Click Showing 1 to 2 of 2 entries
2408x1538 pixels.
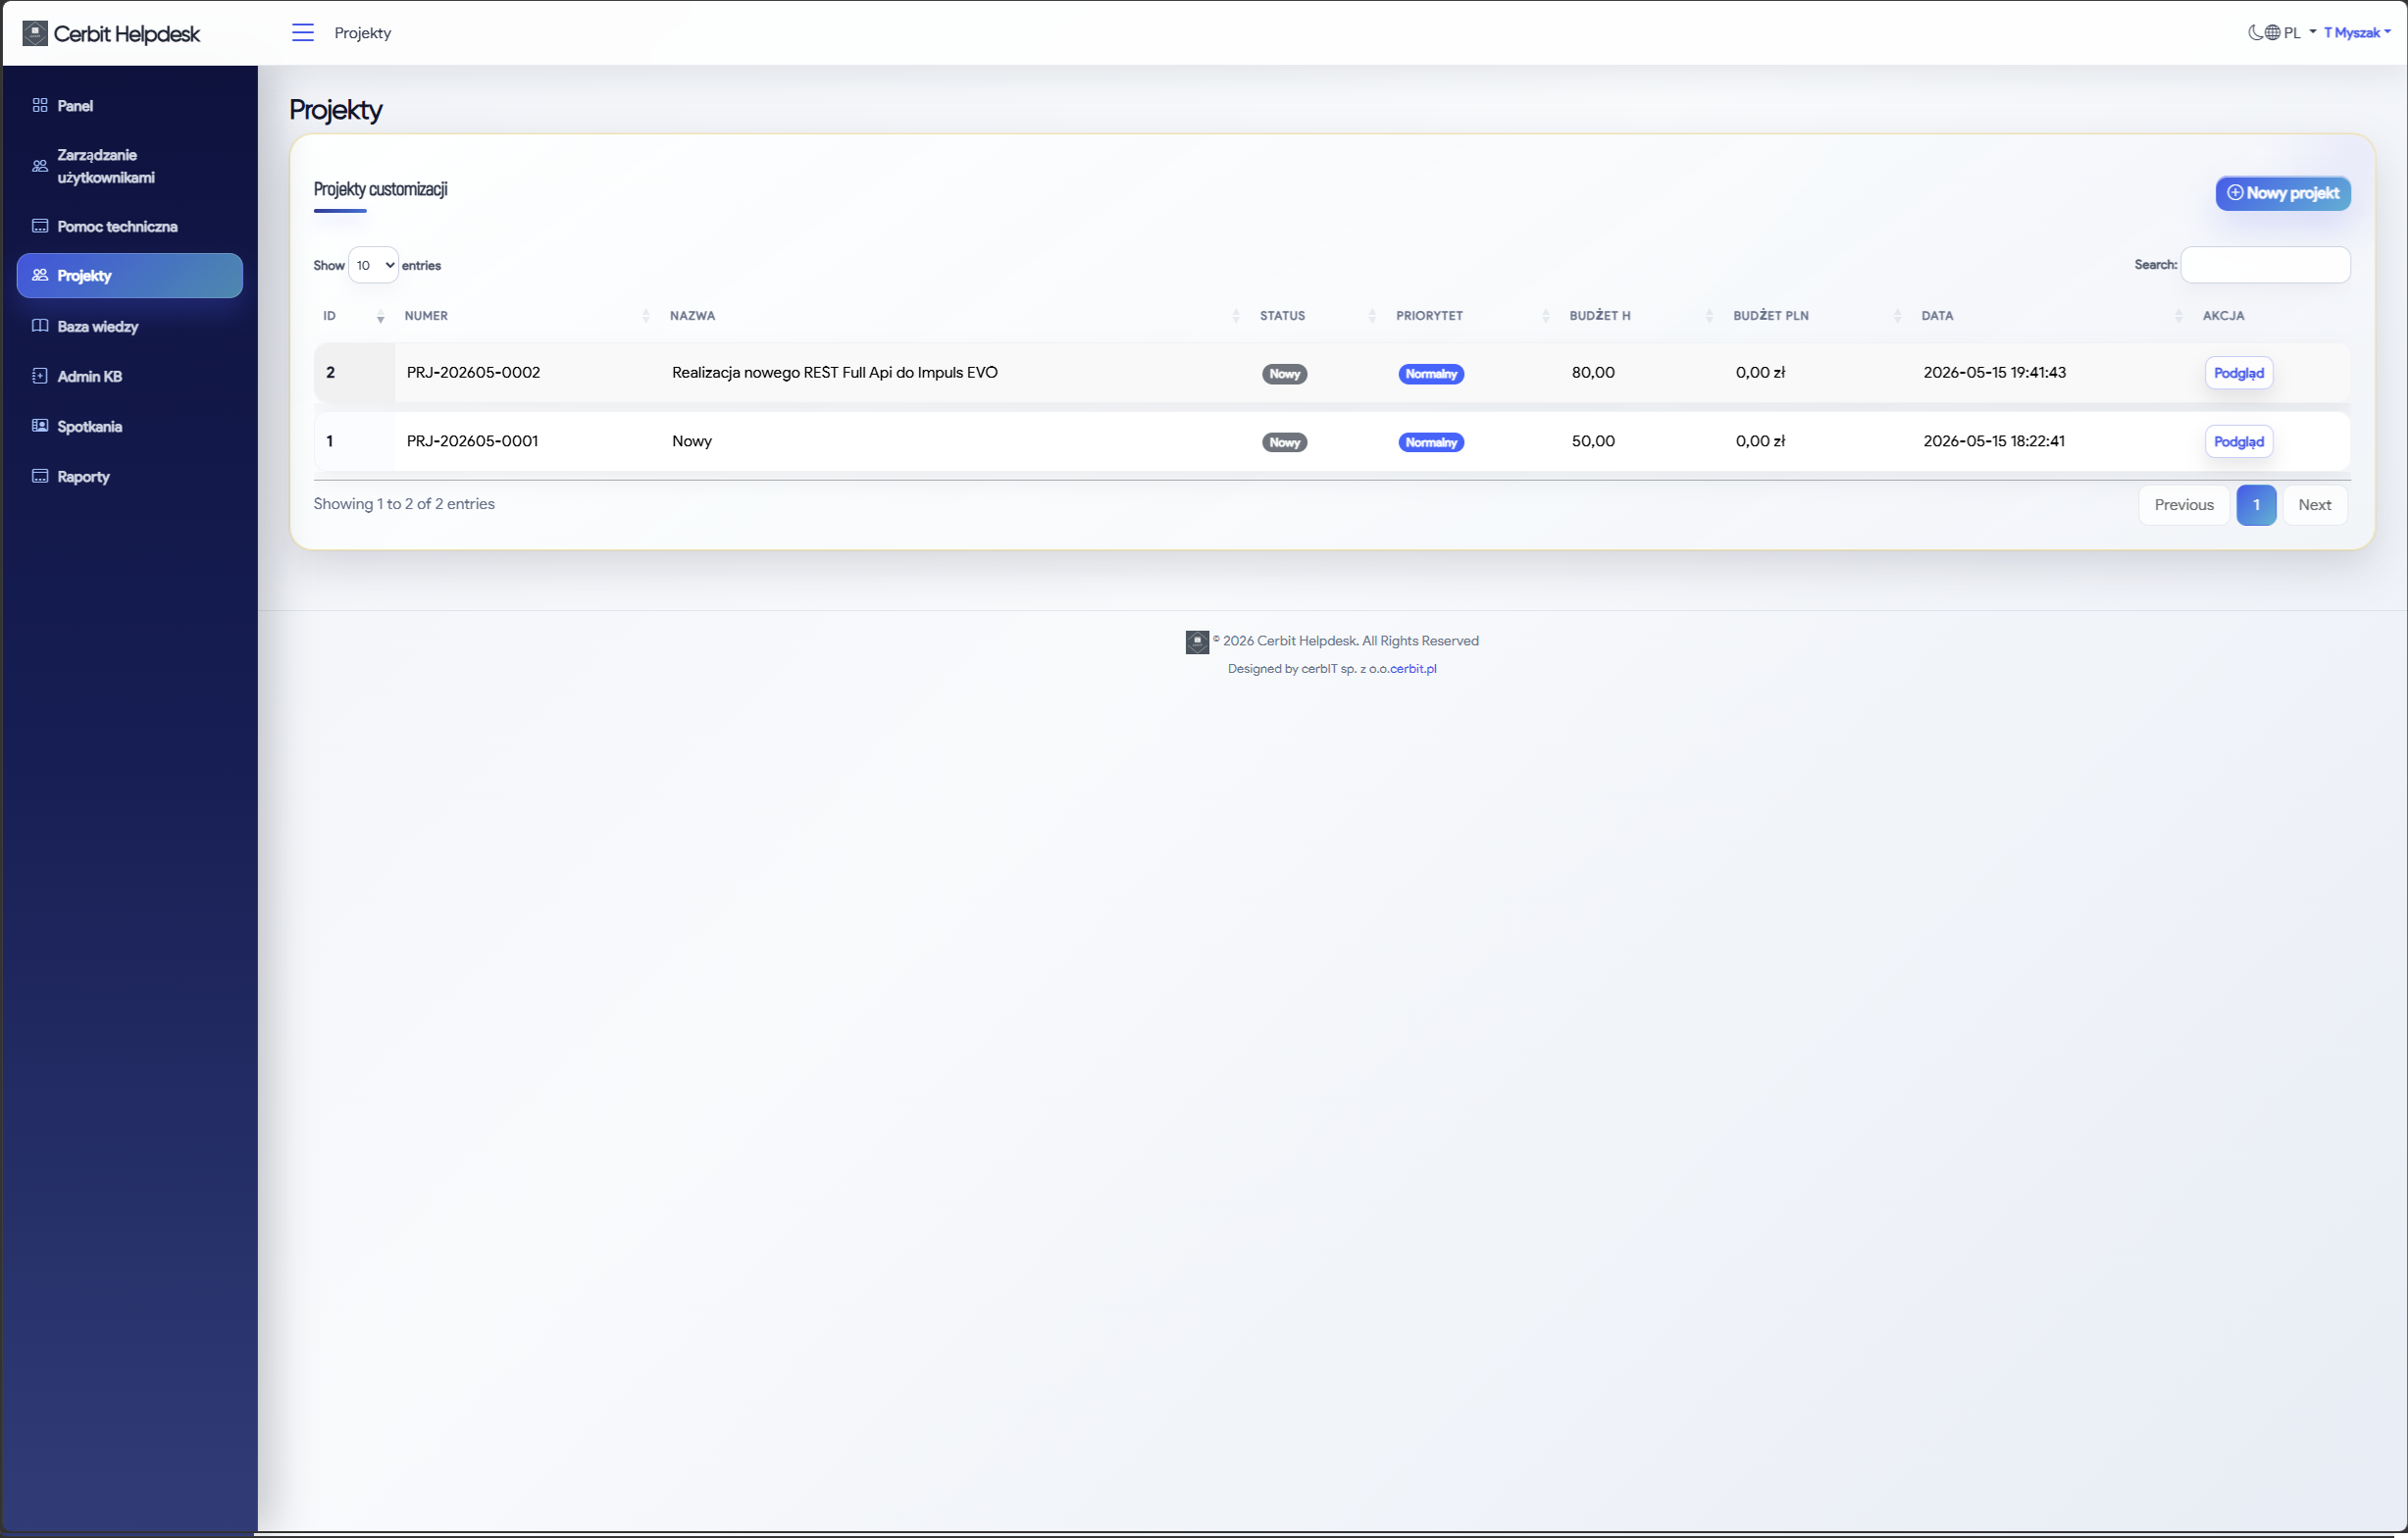pos(404,504)
